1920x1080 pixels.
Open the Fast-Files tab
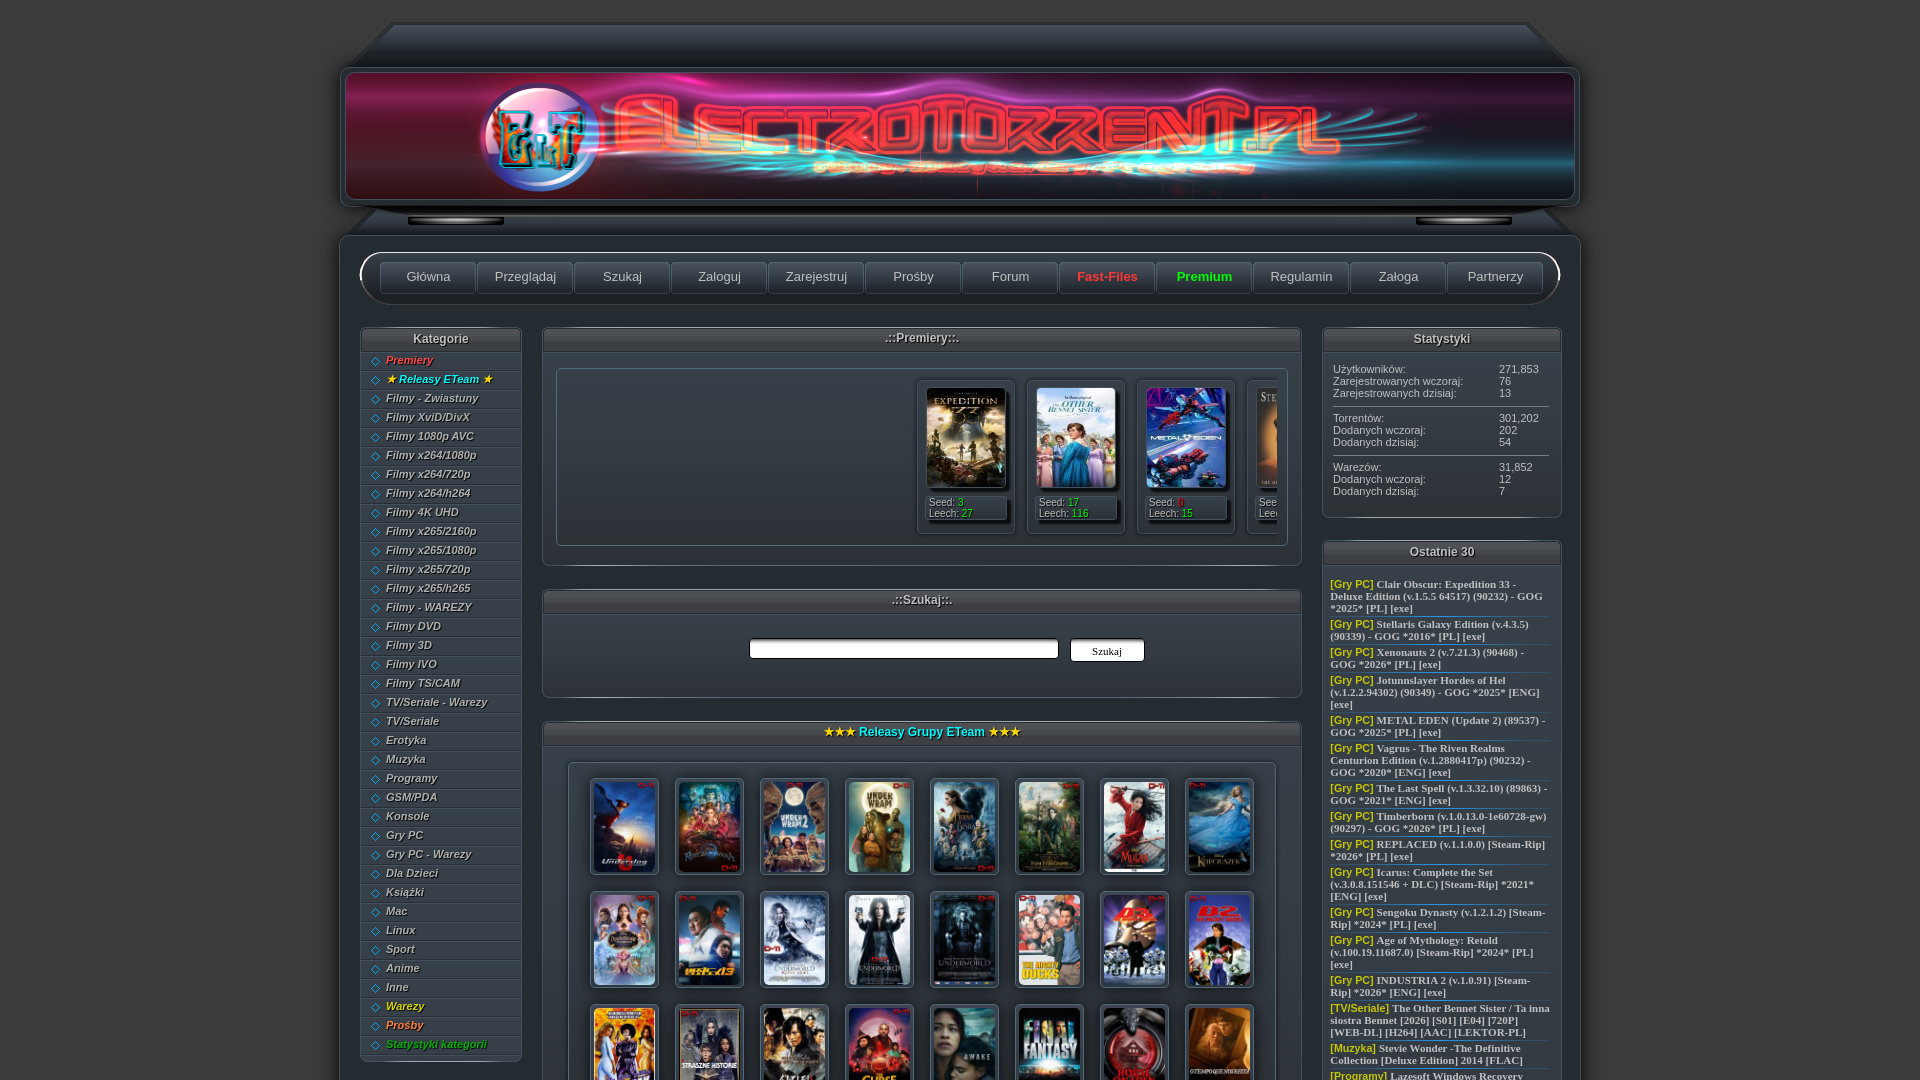tap(1107, 277)
